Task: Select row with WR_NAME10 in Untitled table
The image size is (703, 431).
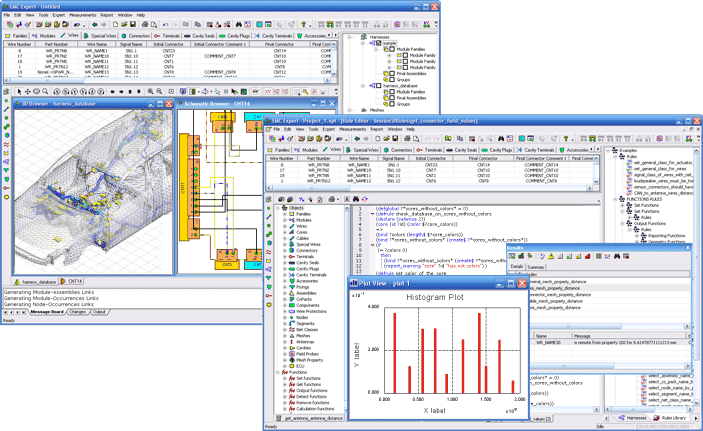Action: [169, 56]
